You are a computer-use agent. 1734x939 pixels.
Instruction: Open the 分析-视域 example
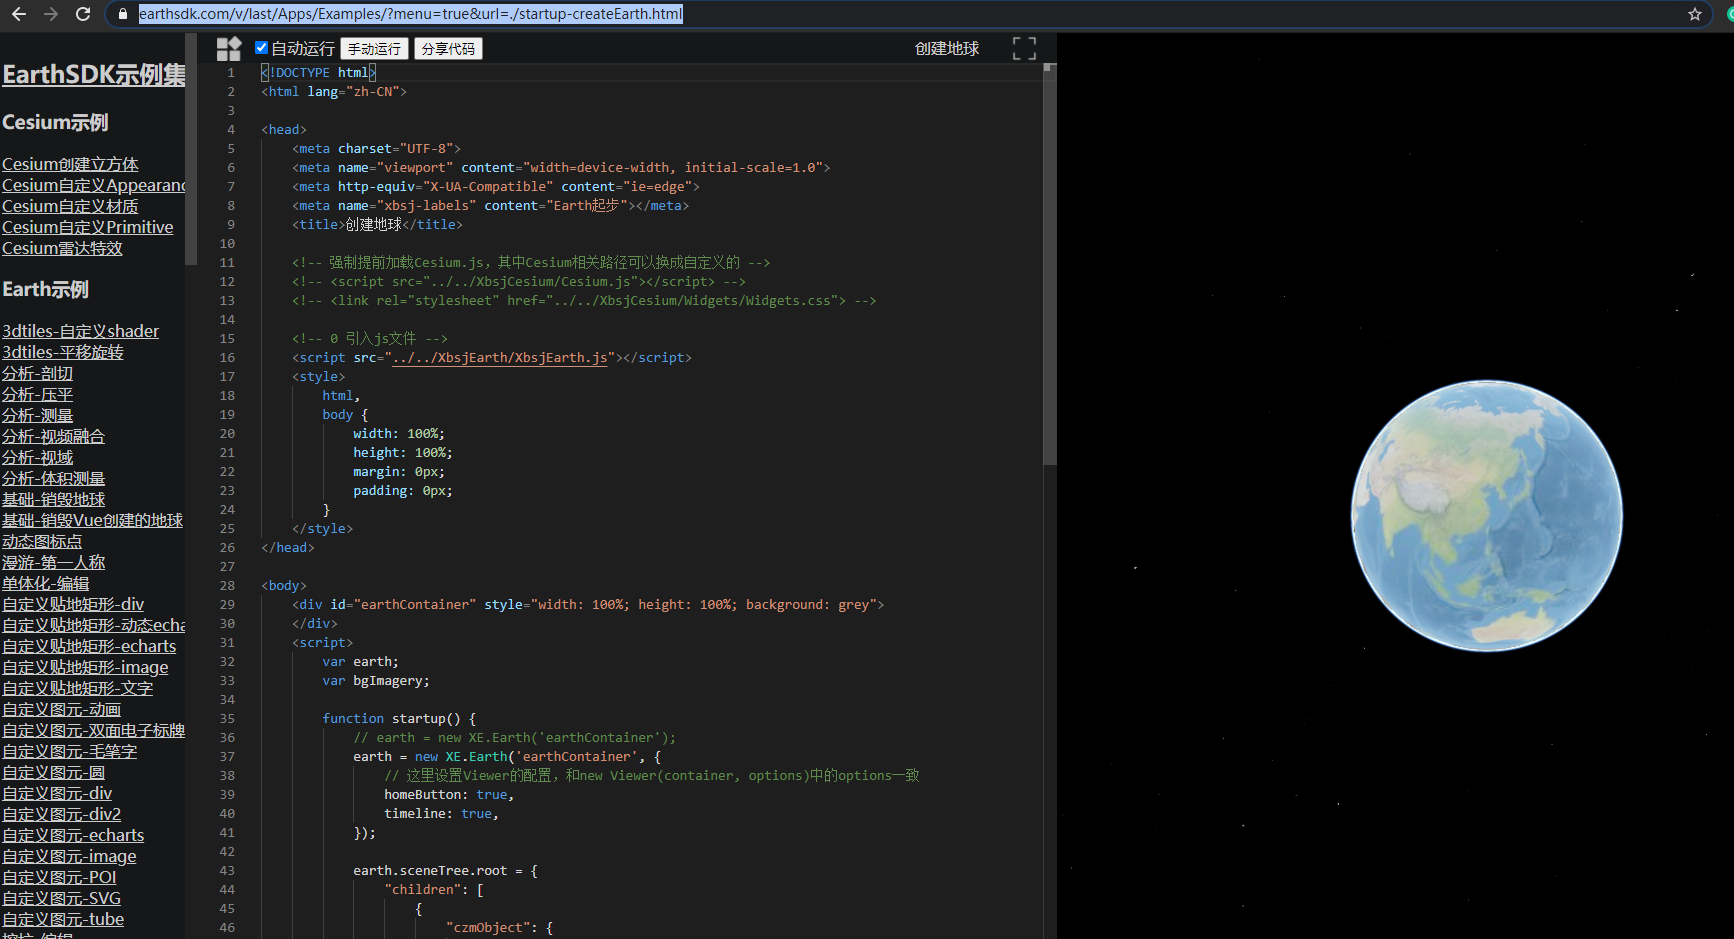point(38,457)
